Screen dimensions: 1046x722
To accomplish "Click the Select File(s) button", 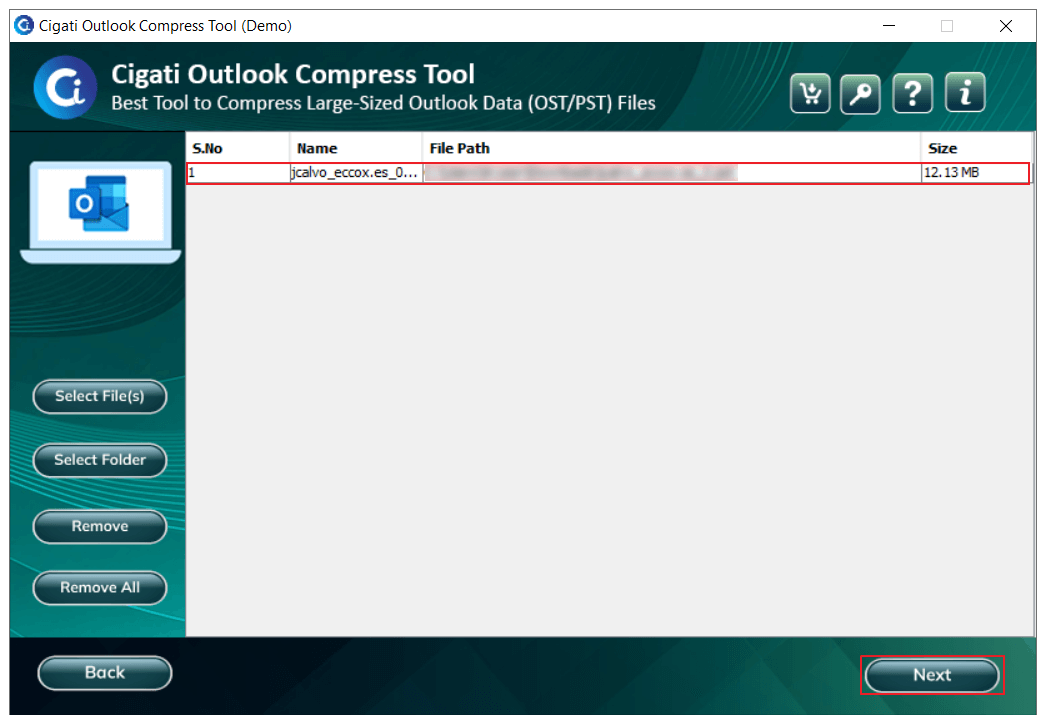I will pos(99,396).
